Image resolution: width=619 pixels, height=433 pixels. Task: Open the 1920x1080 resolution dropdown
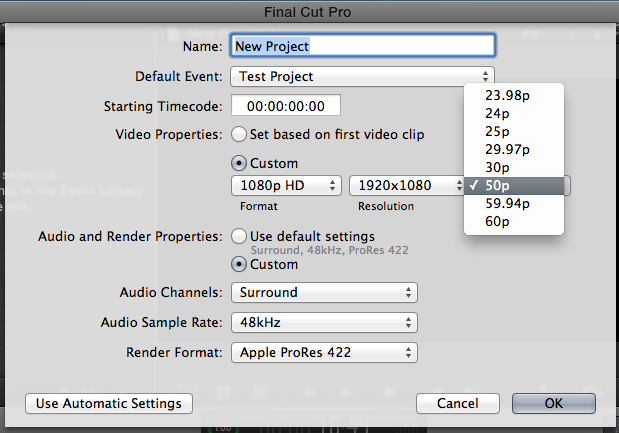coord(404,186)
